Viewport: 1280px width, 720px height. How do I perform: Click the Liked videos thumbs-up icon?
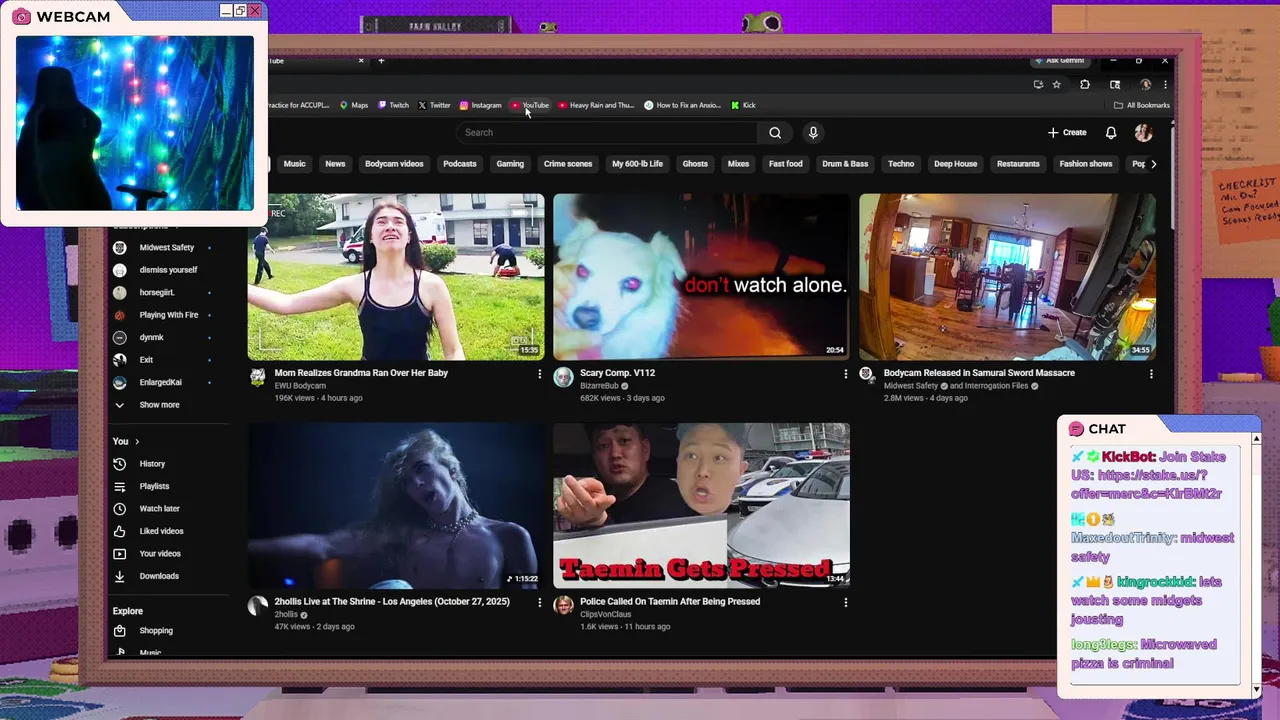120,531
